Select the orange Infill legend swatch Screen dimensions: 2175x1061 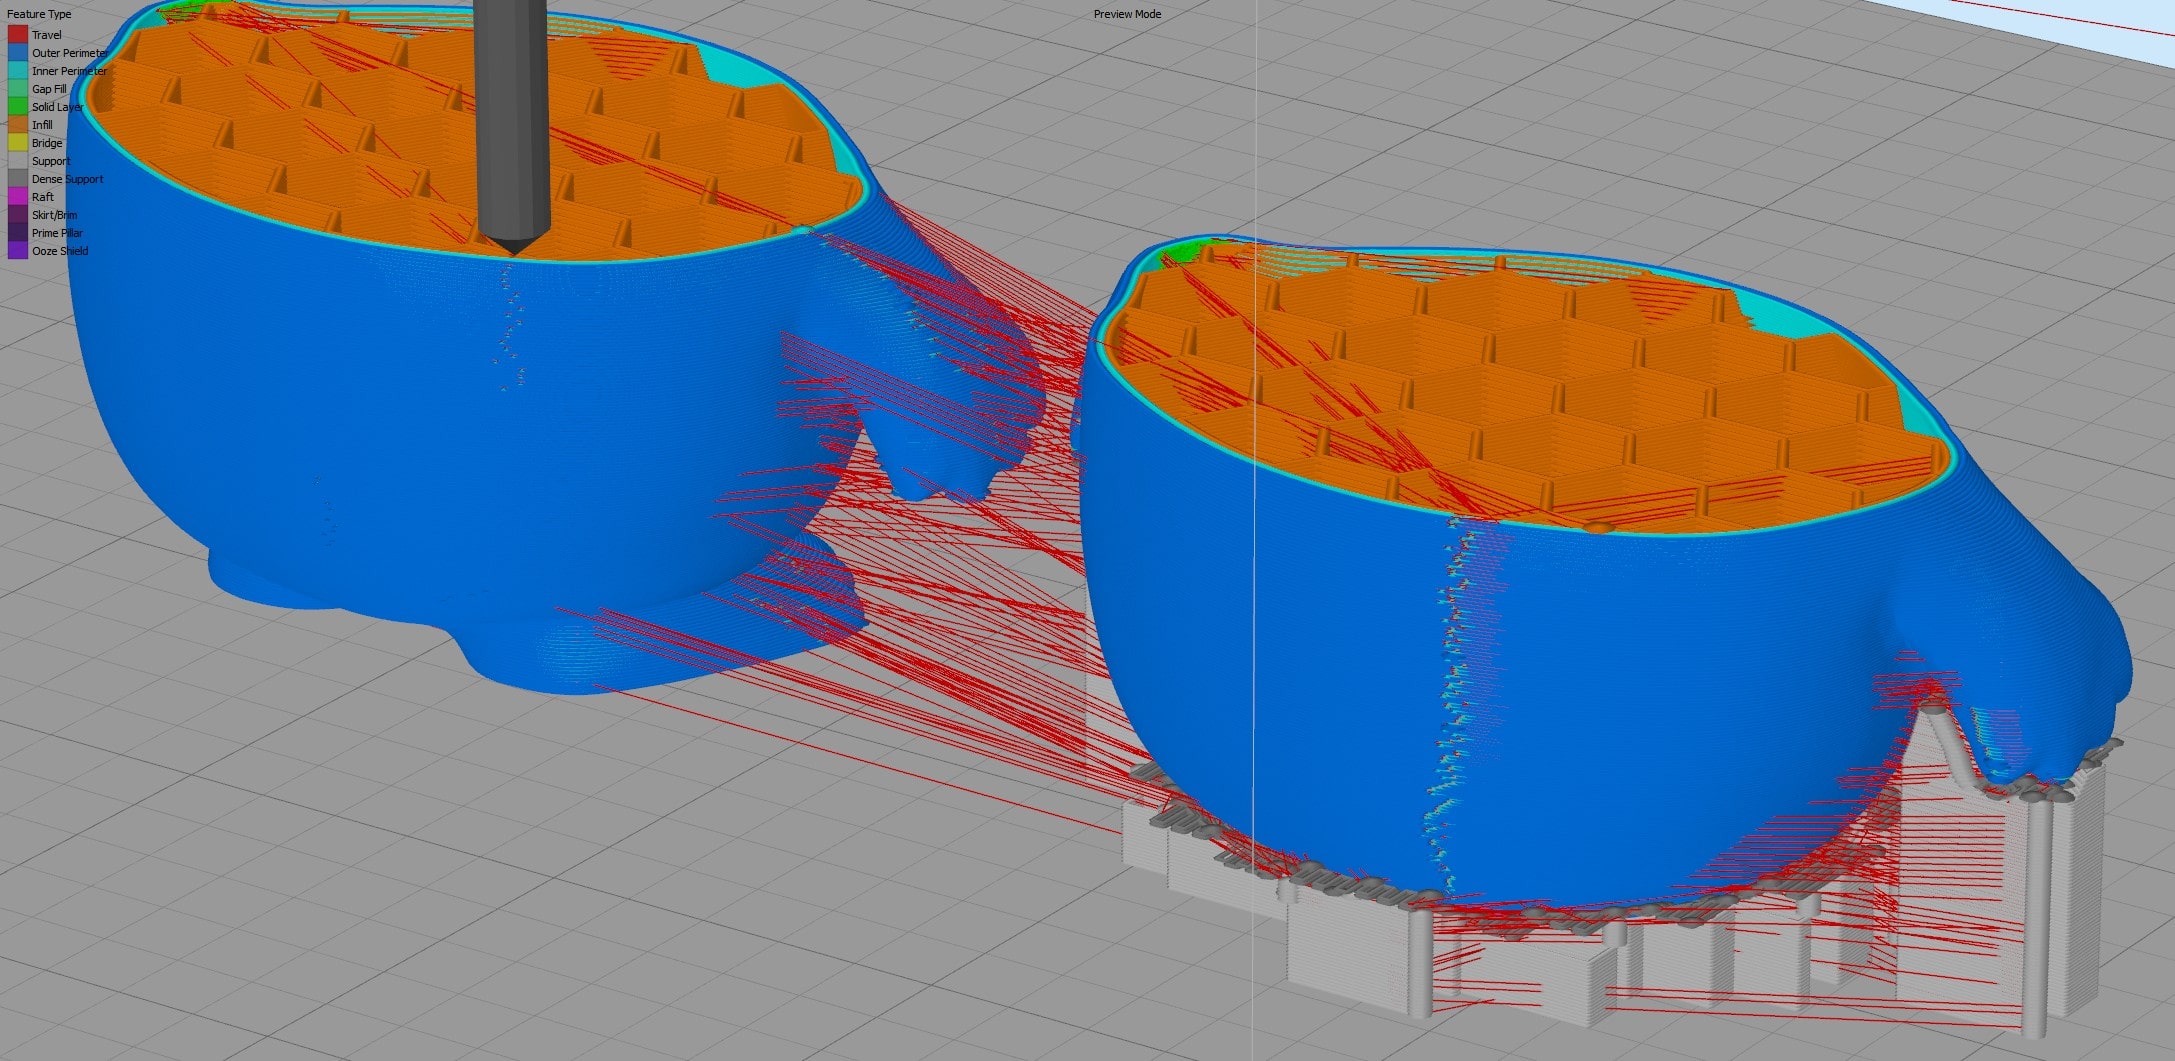pyautogui.click(x=18, y=125)
